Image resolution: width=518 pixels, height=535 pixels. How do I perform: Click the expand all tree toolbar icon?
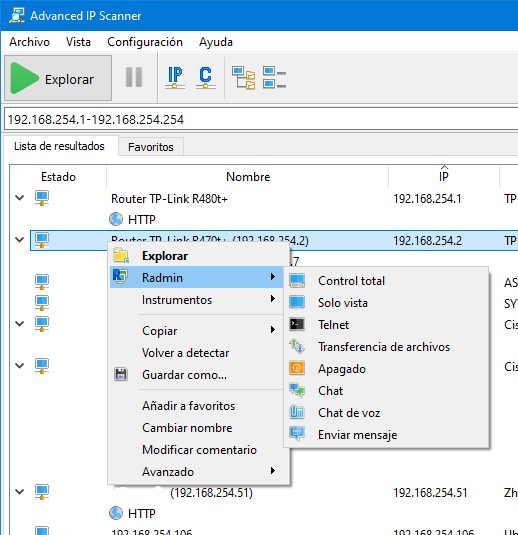[x=243, y=78]
